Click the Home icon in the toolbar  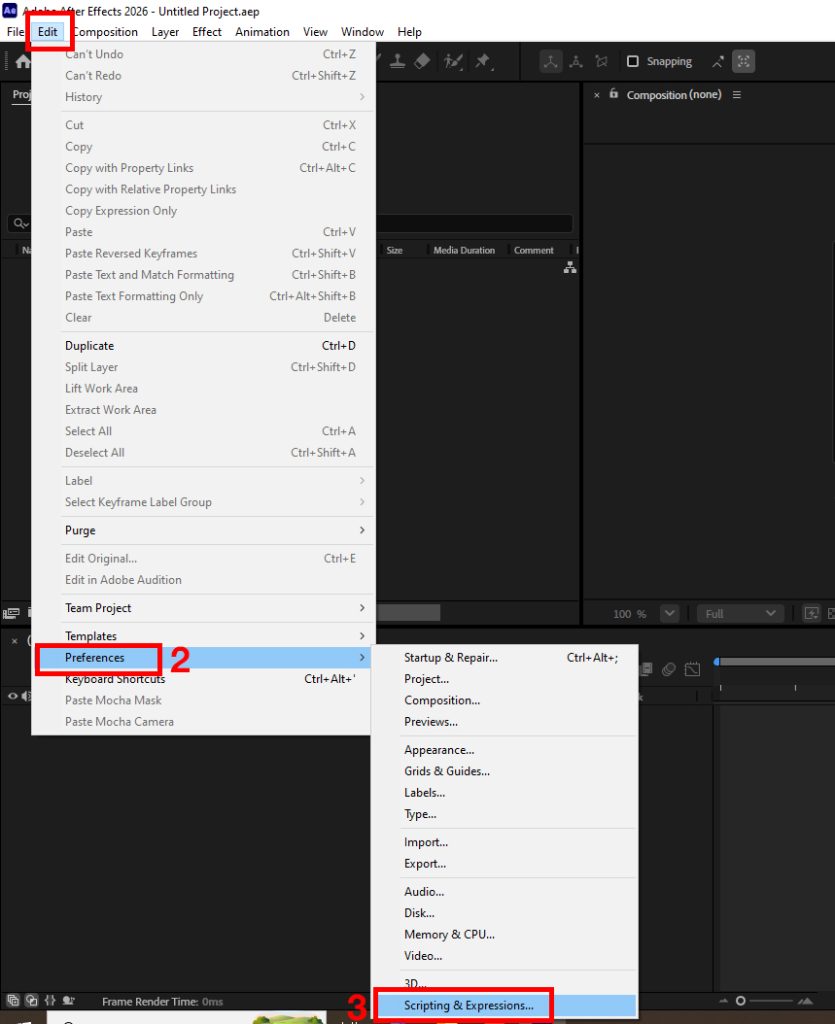pyautogui.click(x=23, y=61)
